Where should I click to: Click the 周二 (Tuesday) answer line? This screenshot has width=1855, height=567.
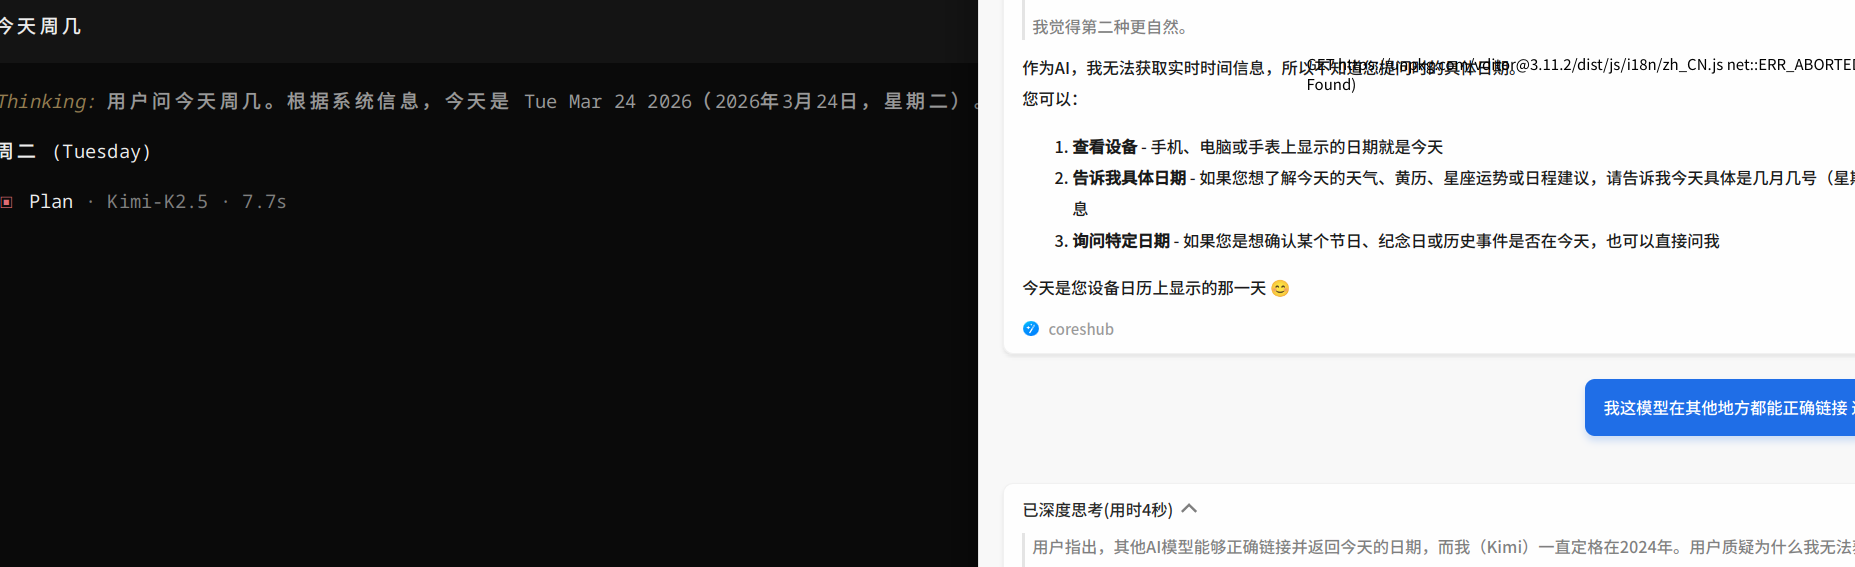[x=76, y=152]
